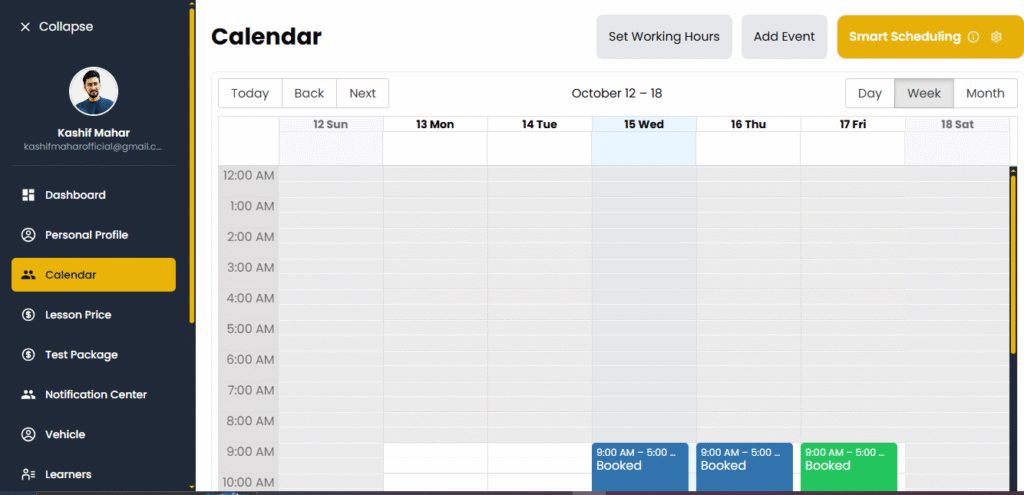This screenshot has width=1024, height=495.
Task: Click the Notification Center people icon
Action: pyautogui.click(x=28, y=395)
